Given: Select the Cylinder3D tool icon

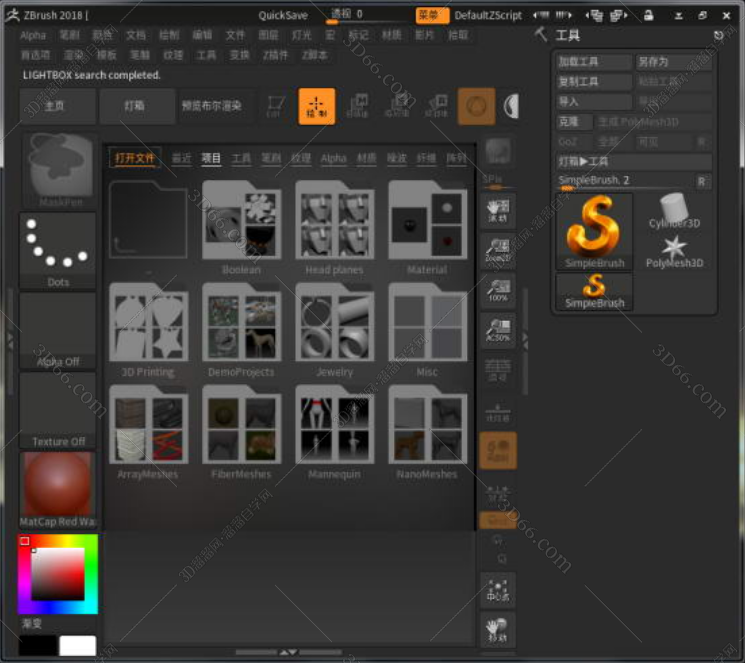Looking at the screenshot, I should pyautogui.click(x=674, y=212).
